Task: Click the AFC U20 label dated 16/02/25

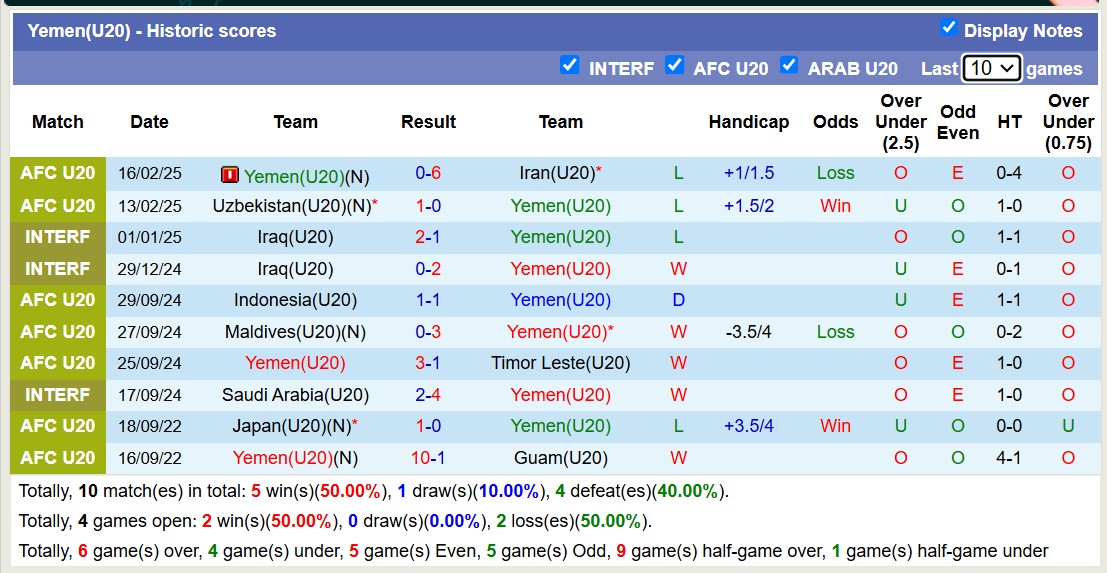Action: (58, 173)
